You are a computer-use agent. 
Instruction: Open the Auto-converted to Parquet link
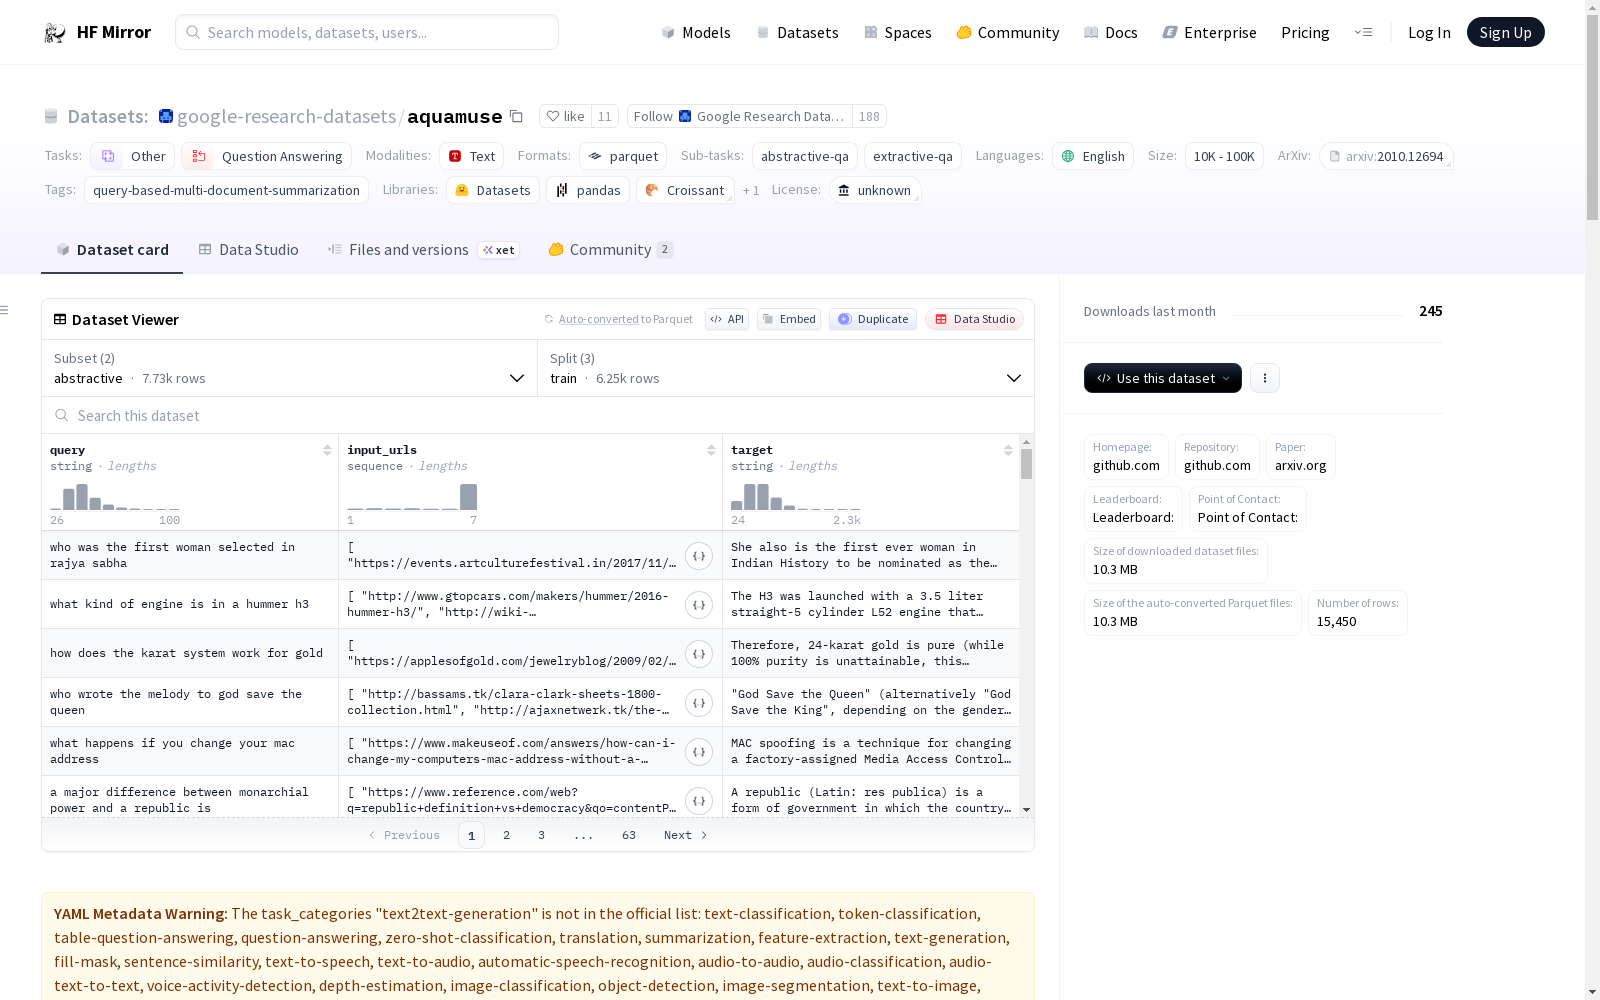pos(598,319)
